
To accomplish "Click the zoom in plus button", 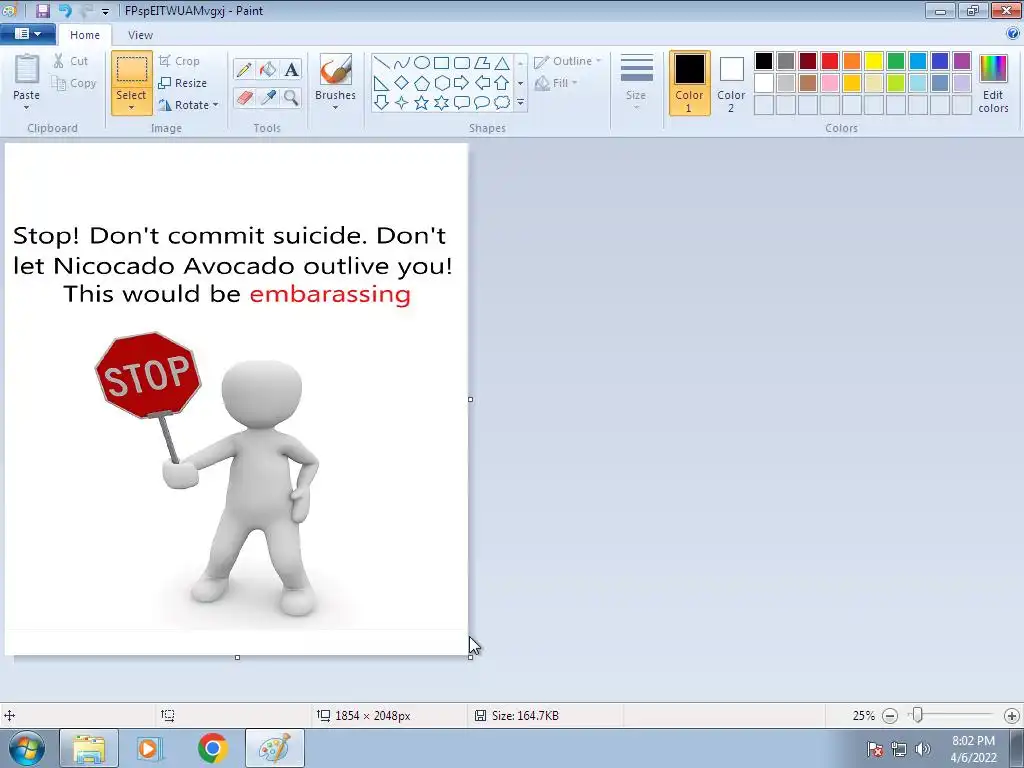I will (x=1012, y=716).
